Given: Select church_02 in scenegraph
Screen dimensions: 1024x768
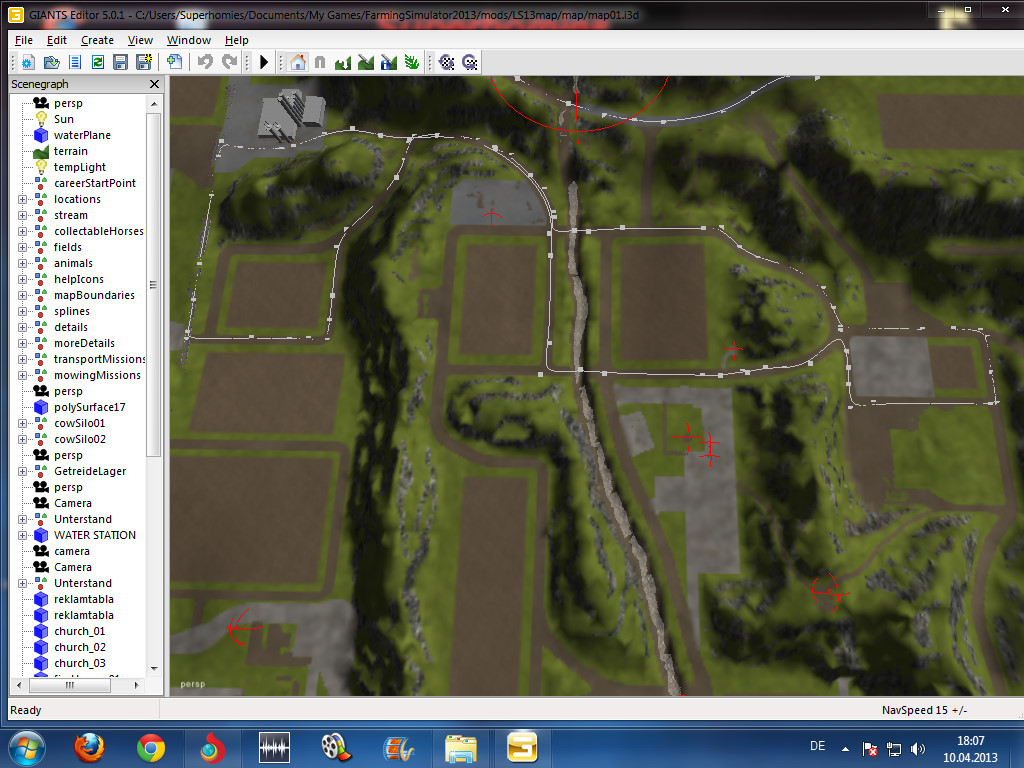Looking at the screenshot, I should click(x=80, y=647).
